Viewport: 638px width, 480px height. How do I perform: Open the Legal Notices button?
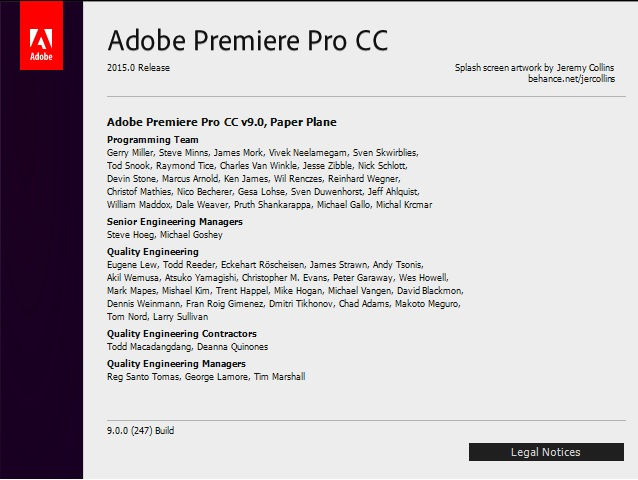pos(545,452)
